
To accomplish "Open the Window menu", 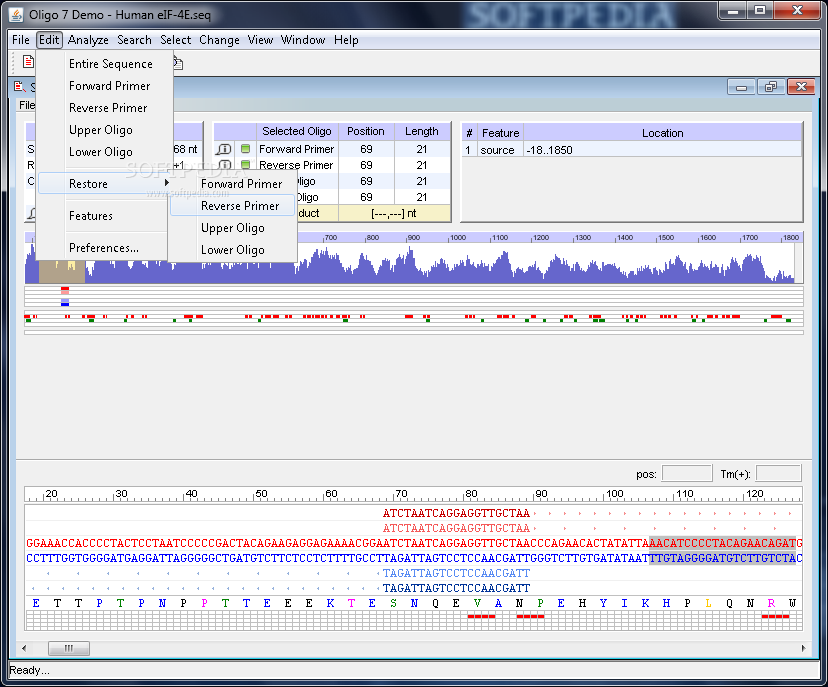I will point(303,40).
